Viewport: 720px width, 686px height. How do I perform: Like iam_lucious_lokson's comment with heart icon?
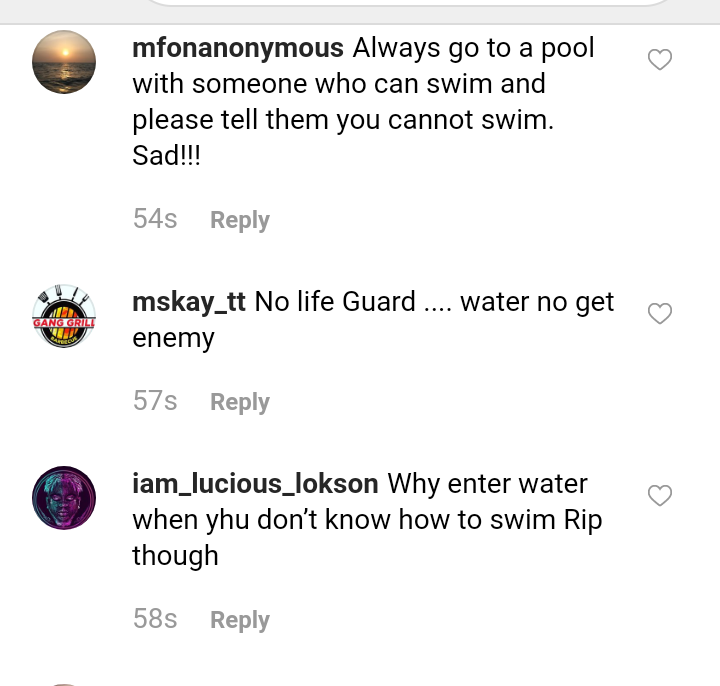pos(660,495)
